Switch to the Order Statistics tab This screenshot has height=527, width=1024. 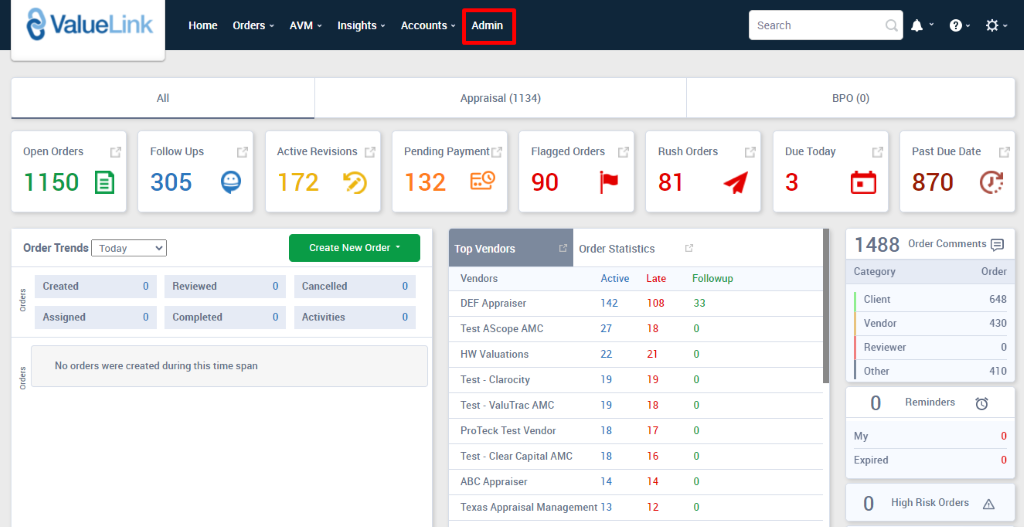click(x=617, y=249)
